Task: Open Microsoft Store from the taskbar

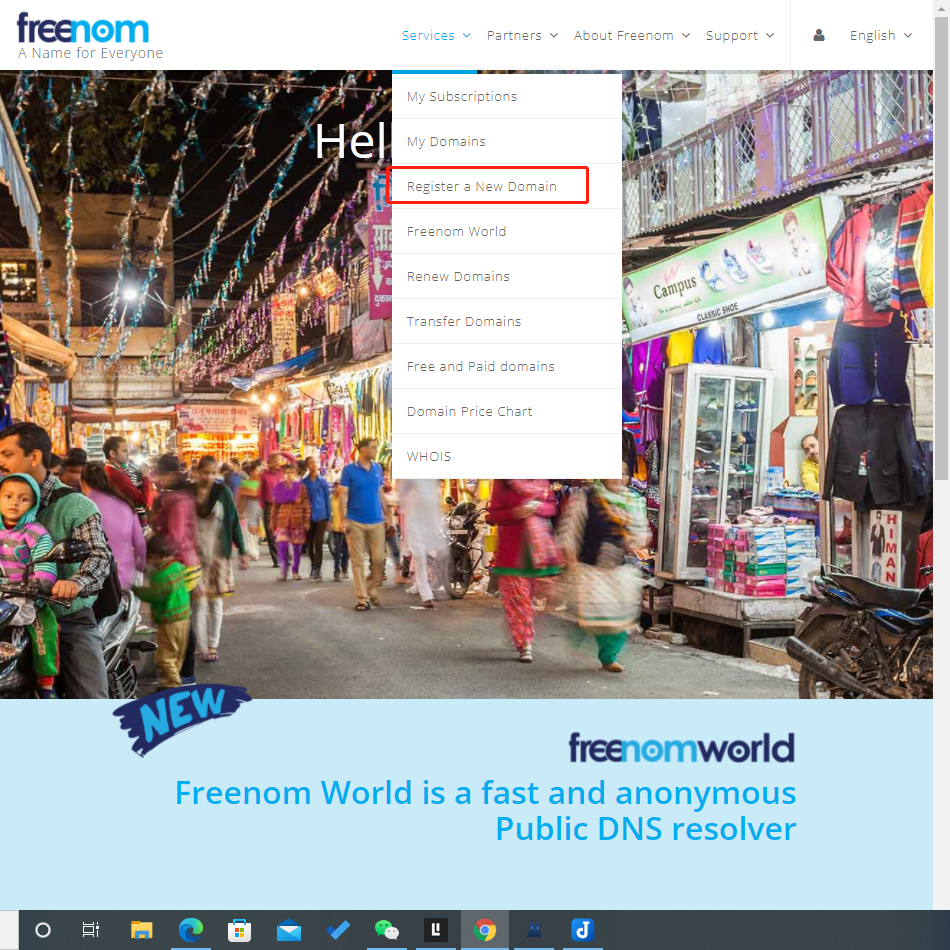Action: pos(239,929)
